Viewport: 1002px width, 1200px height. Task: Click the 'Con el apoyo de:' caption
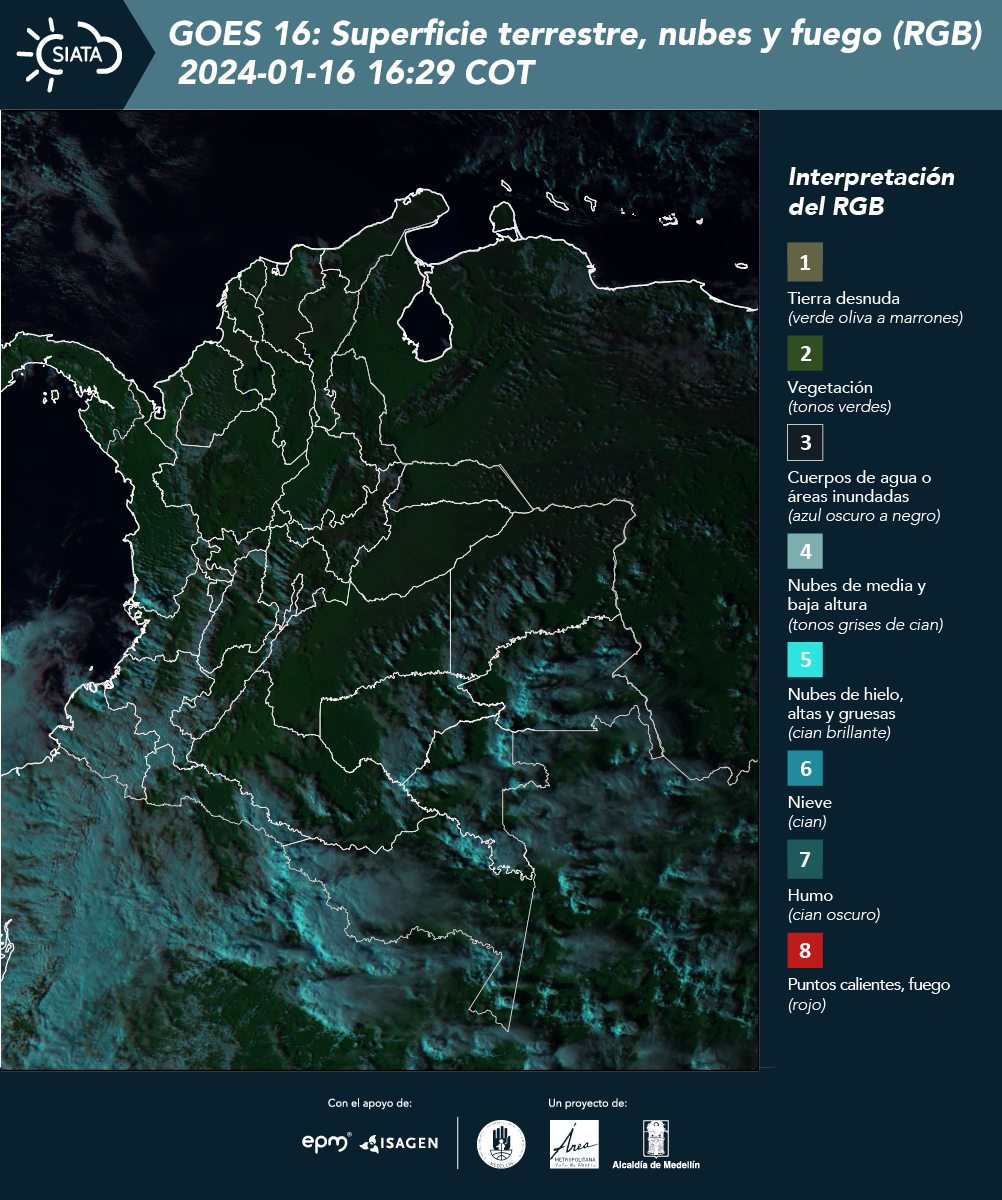370,1103
